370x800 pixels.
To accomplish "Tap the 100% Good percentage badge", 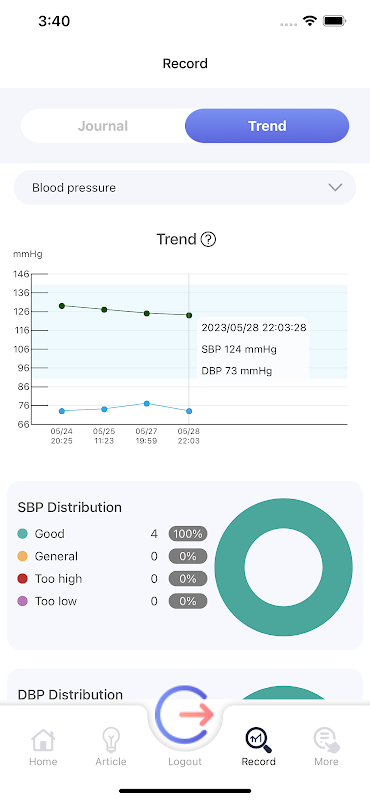I will (188, 534).
